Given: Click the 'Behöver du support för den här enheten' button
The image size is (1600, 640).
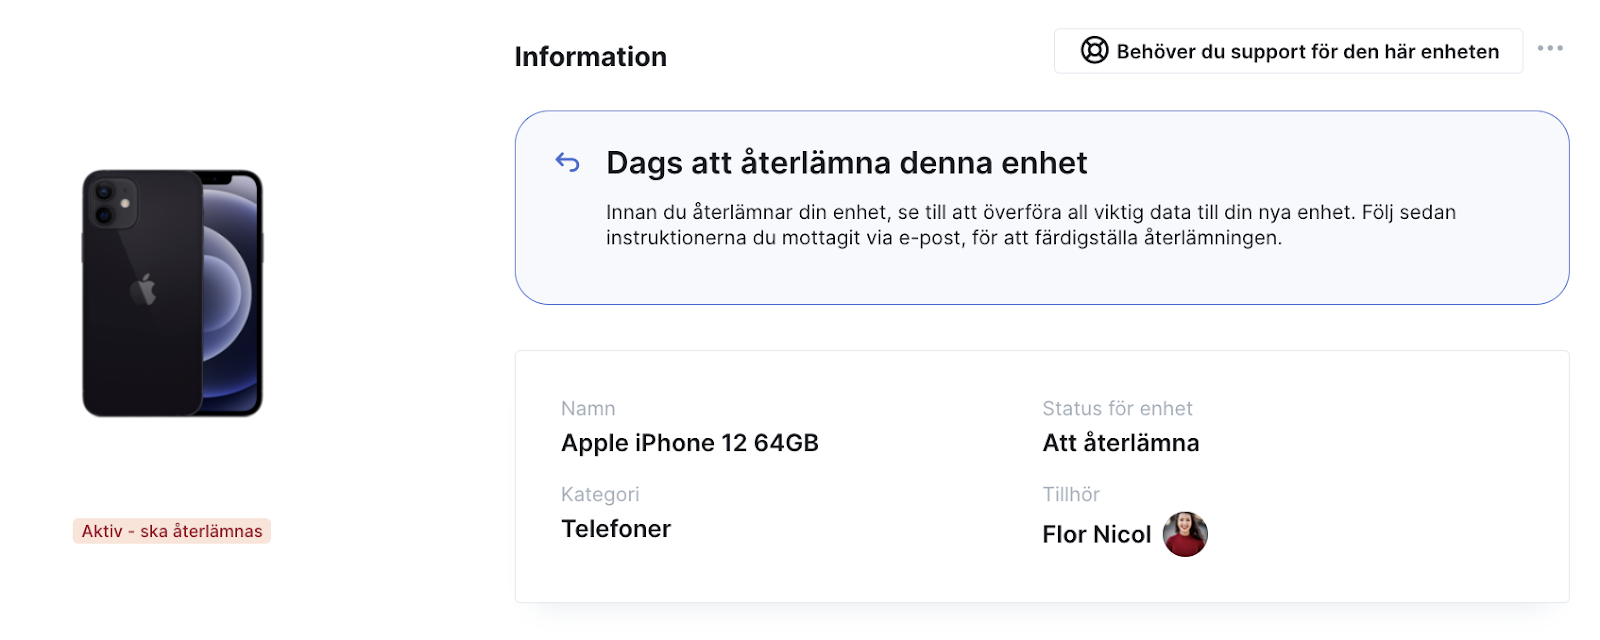Looking at the screenshot, I should 1288,51.
